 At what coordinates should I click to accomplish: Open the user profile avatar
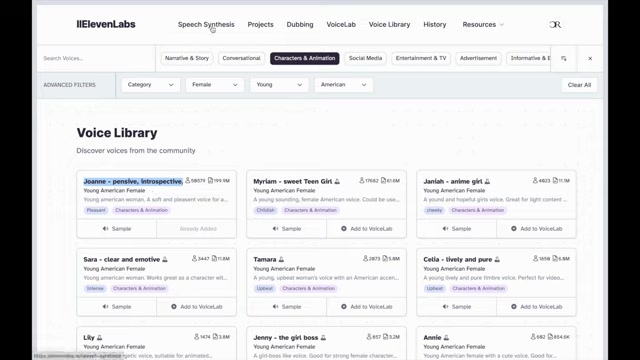(x=555, y=24)
